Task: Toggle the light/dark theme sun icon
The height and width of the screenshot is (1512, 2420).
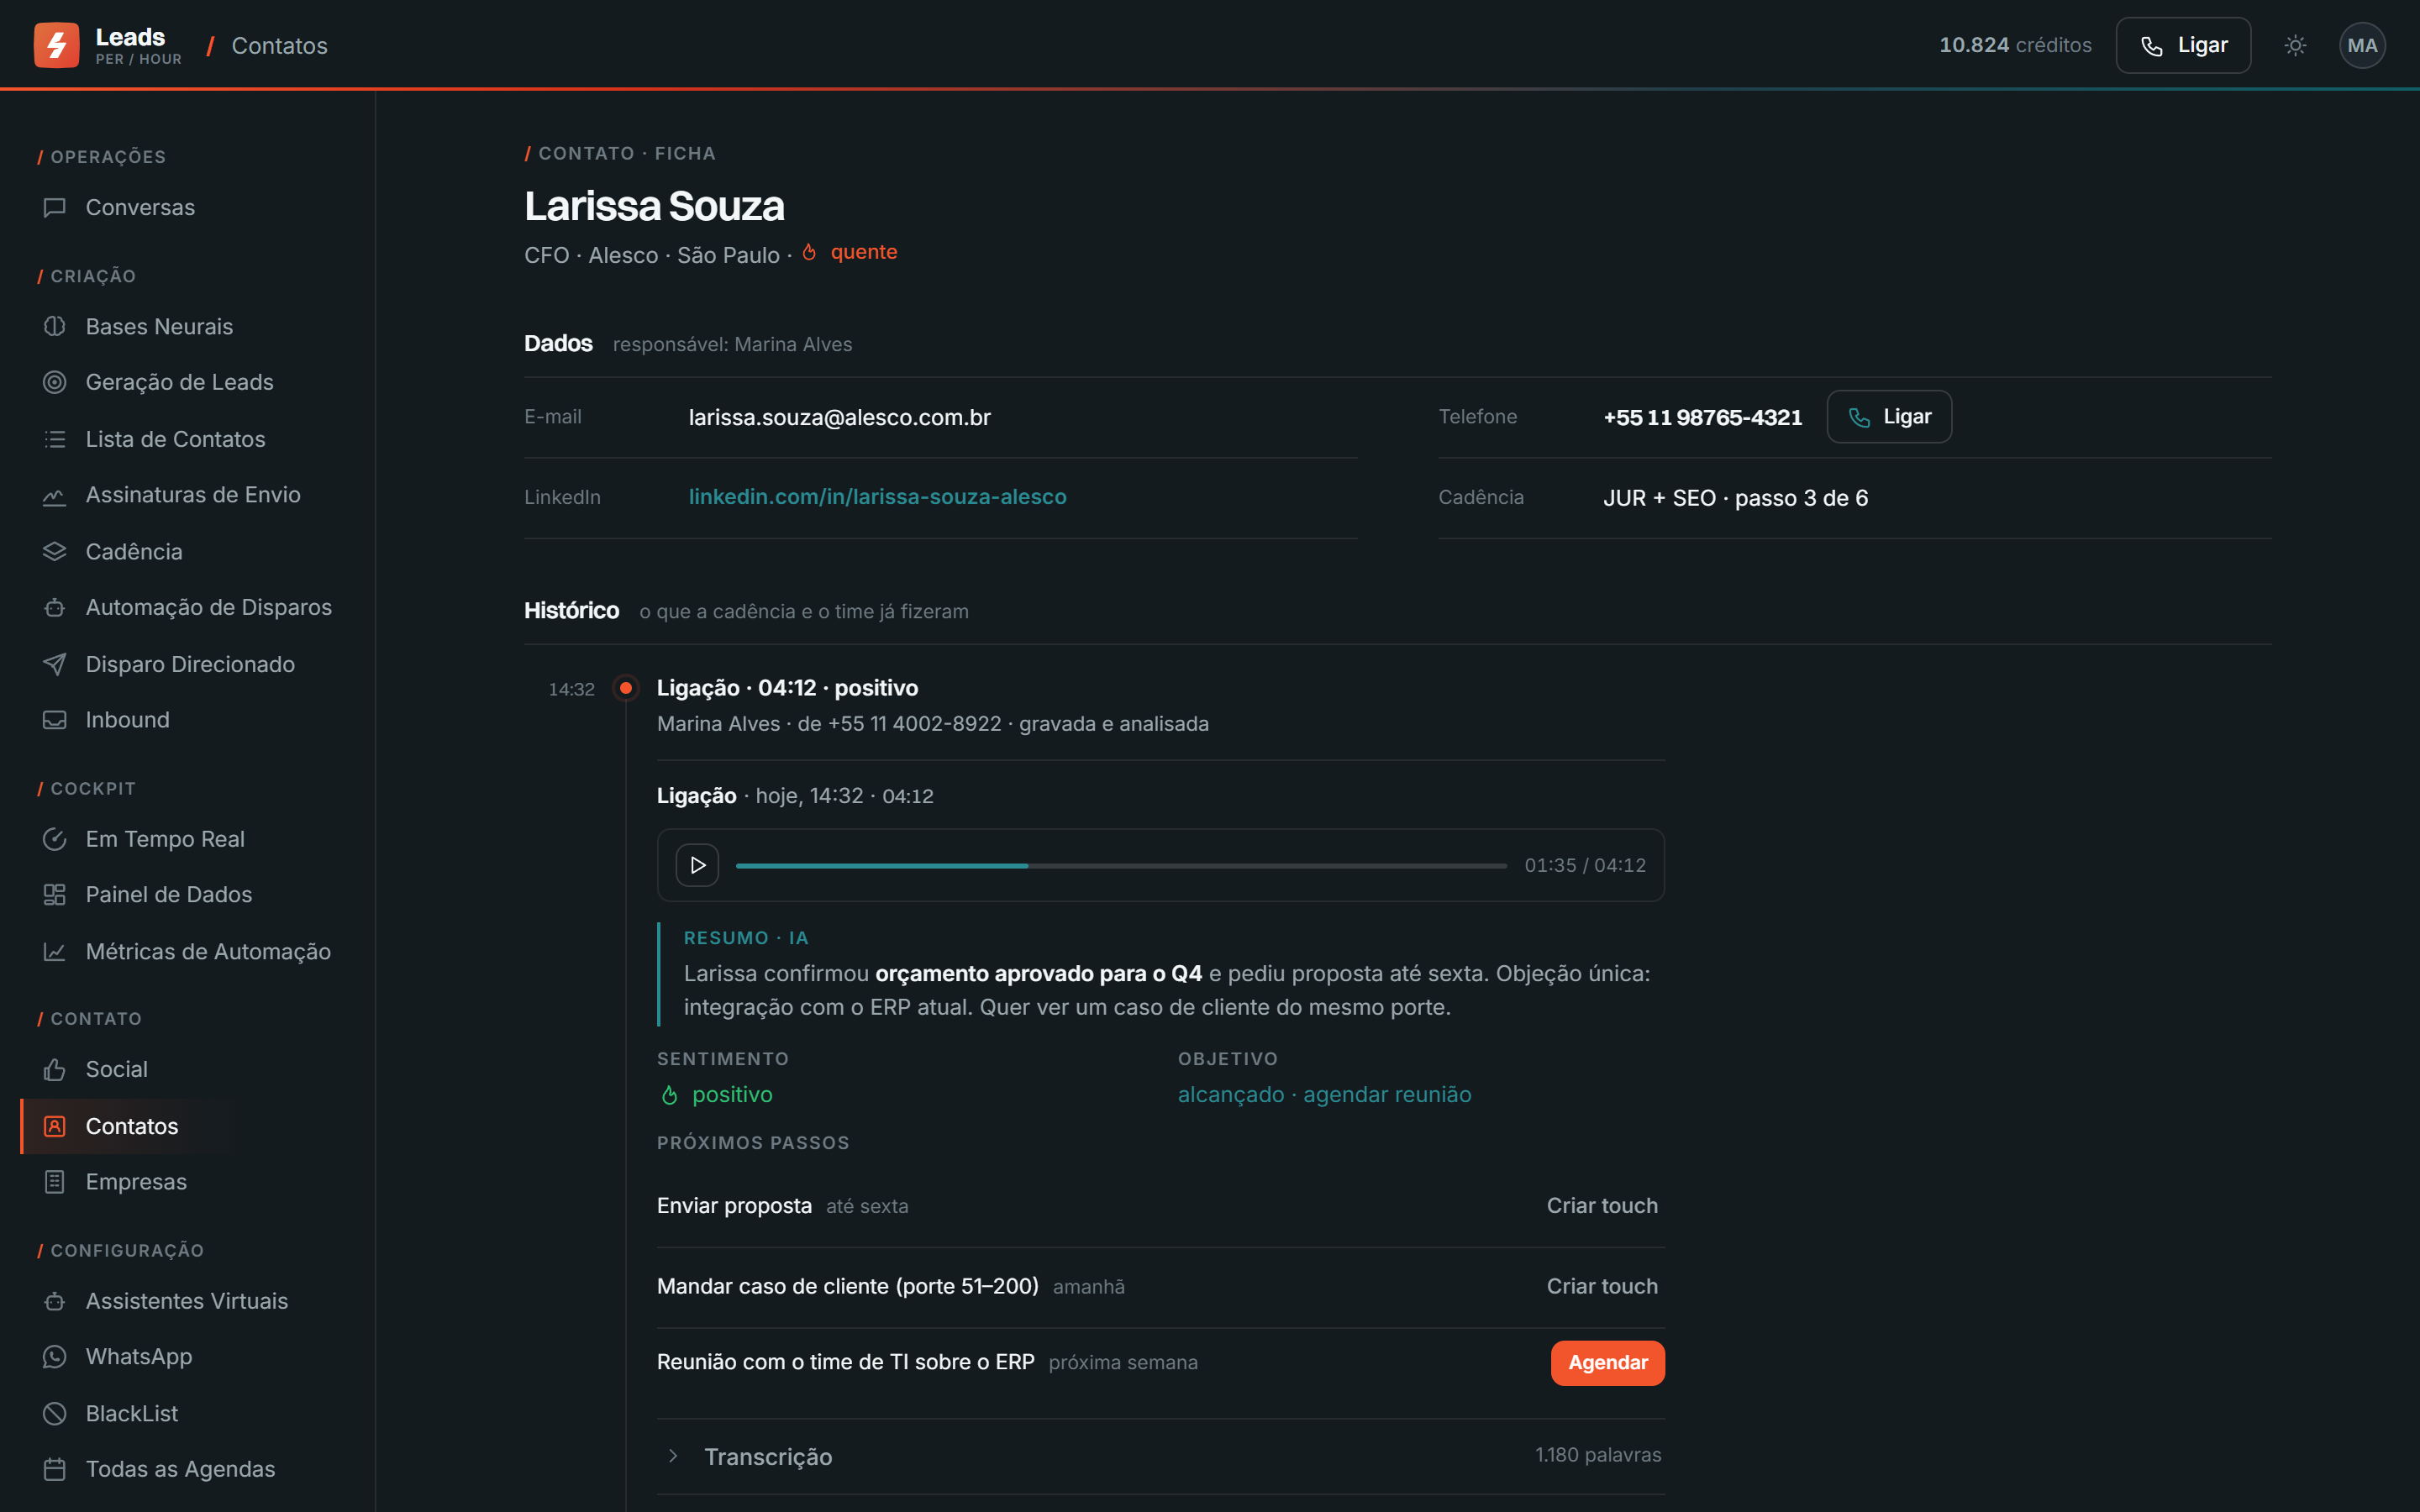Action: tap(2295, 45)
